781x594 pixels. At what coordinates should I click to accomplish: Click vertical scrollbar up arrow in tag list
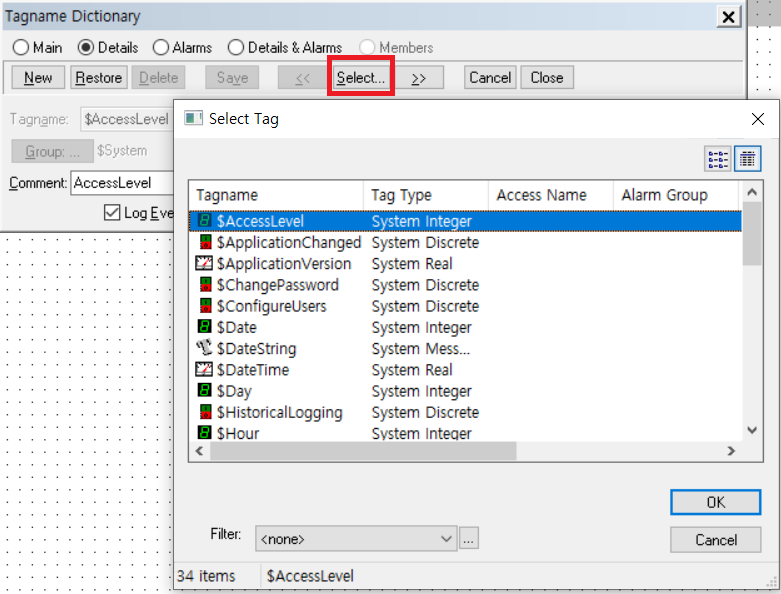752,192
